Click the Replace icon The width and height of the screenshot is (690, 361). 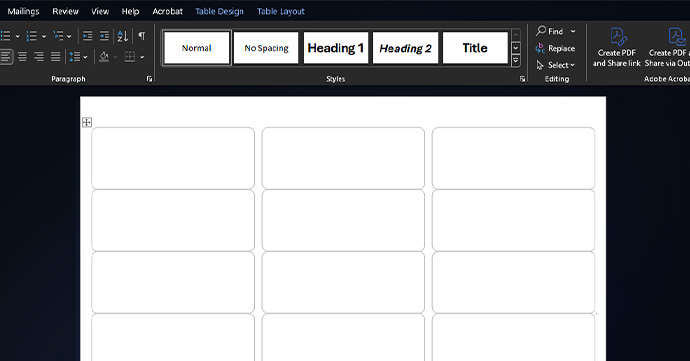coord(540,48)
